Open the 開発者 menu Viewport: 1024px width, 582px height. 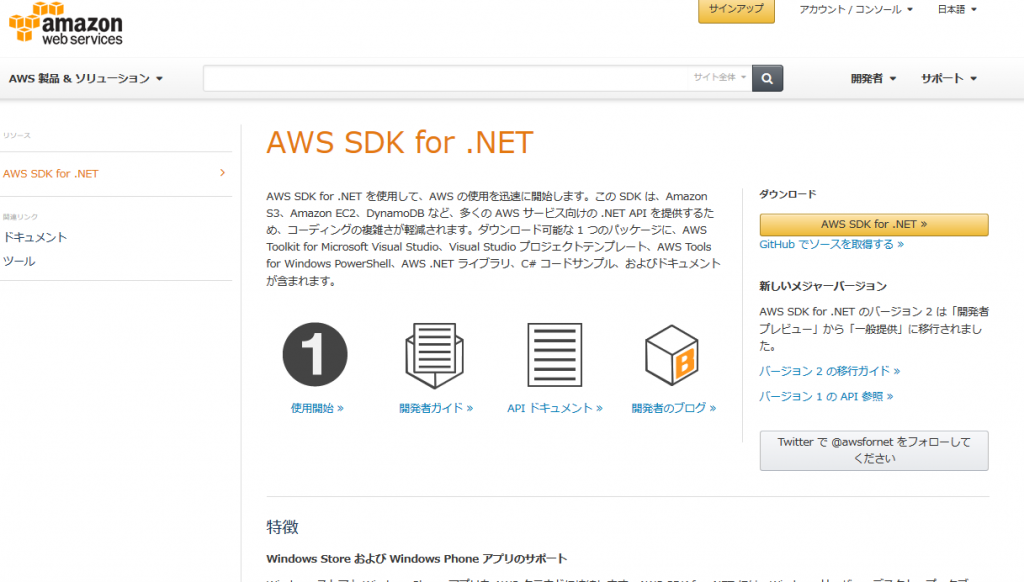point(873,78)
